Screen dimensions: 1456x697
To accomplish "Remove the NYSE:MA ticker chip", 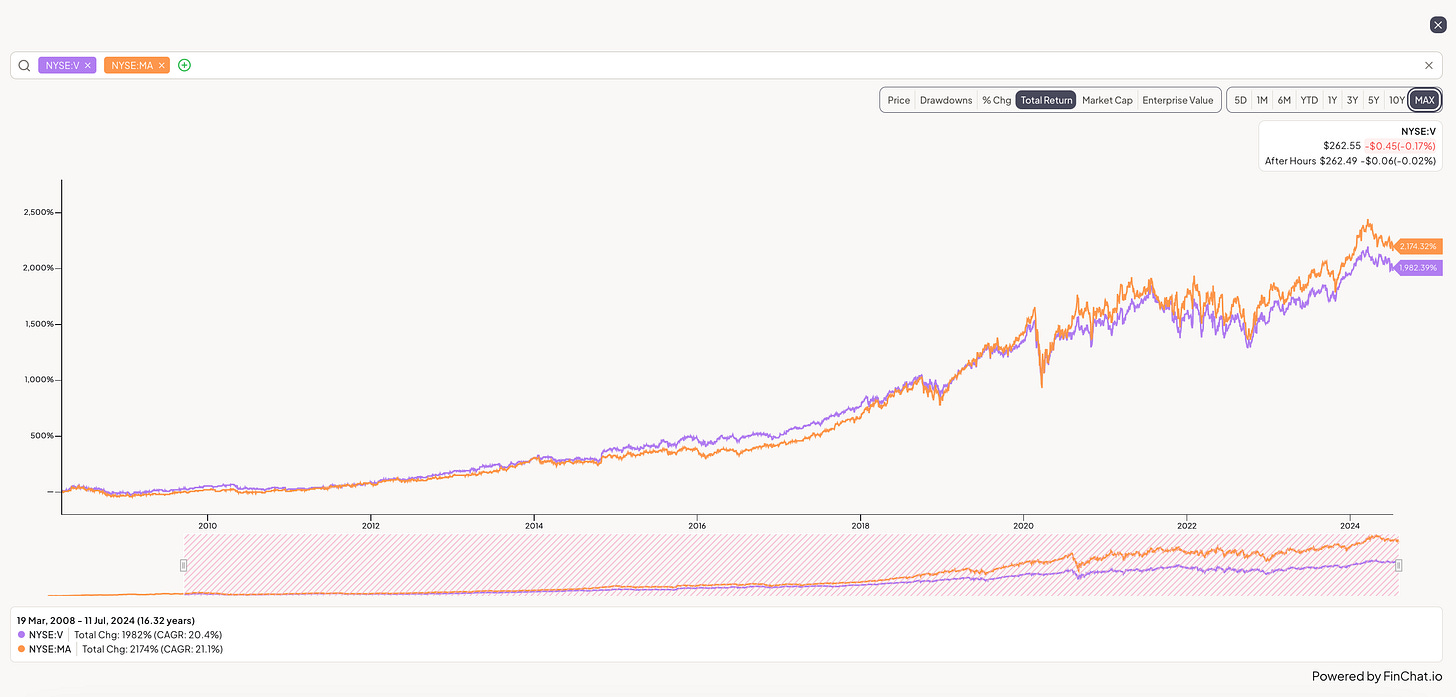I will tap(161, 65).
